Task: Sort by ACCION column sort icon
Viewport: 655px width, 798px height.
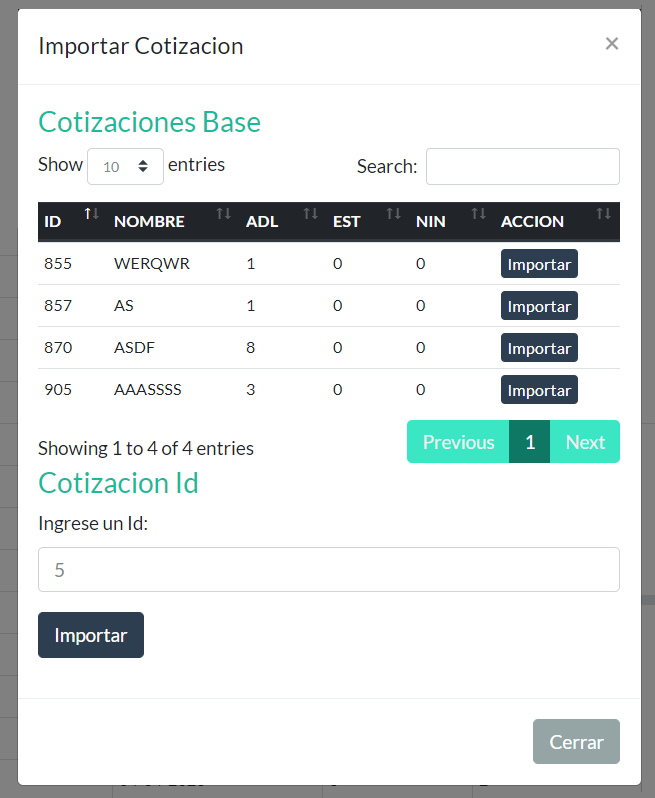Action: pyautogui.click(x=603, y=214)
